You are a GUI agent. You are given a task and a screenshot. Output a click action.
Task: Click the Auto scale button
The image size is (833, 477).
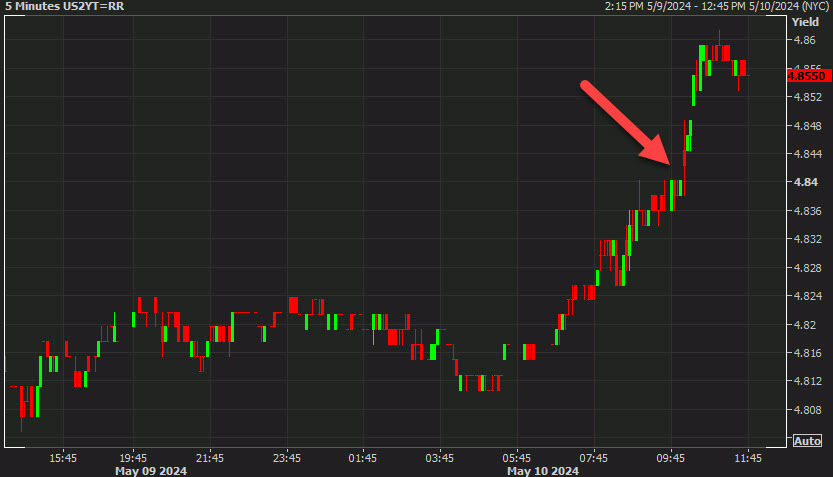click(807, 441)
